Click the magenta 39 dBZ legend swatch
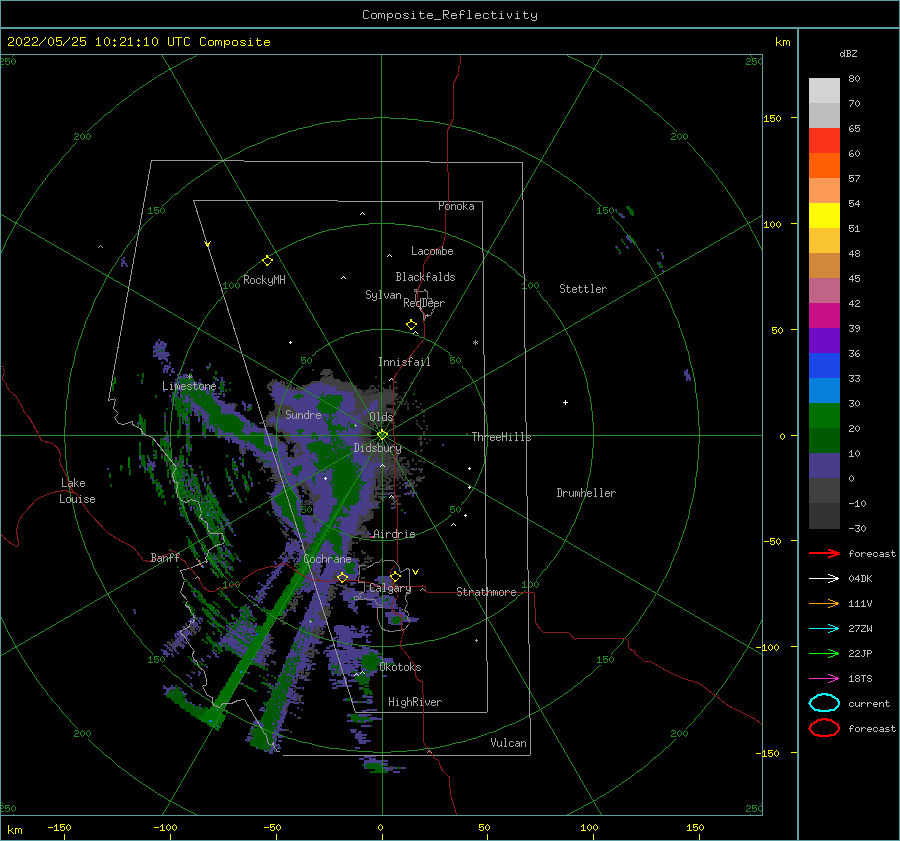The image size is (900, 841). pos(824,316)
